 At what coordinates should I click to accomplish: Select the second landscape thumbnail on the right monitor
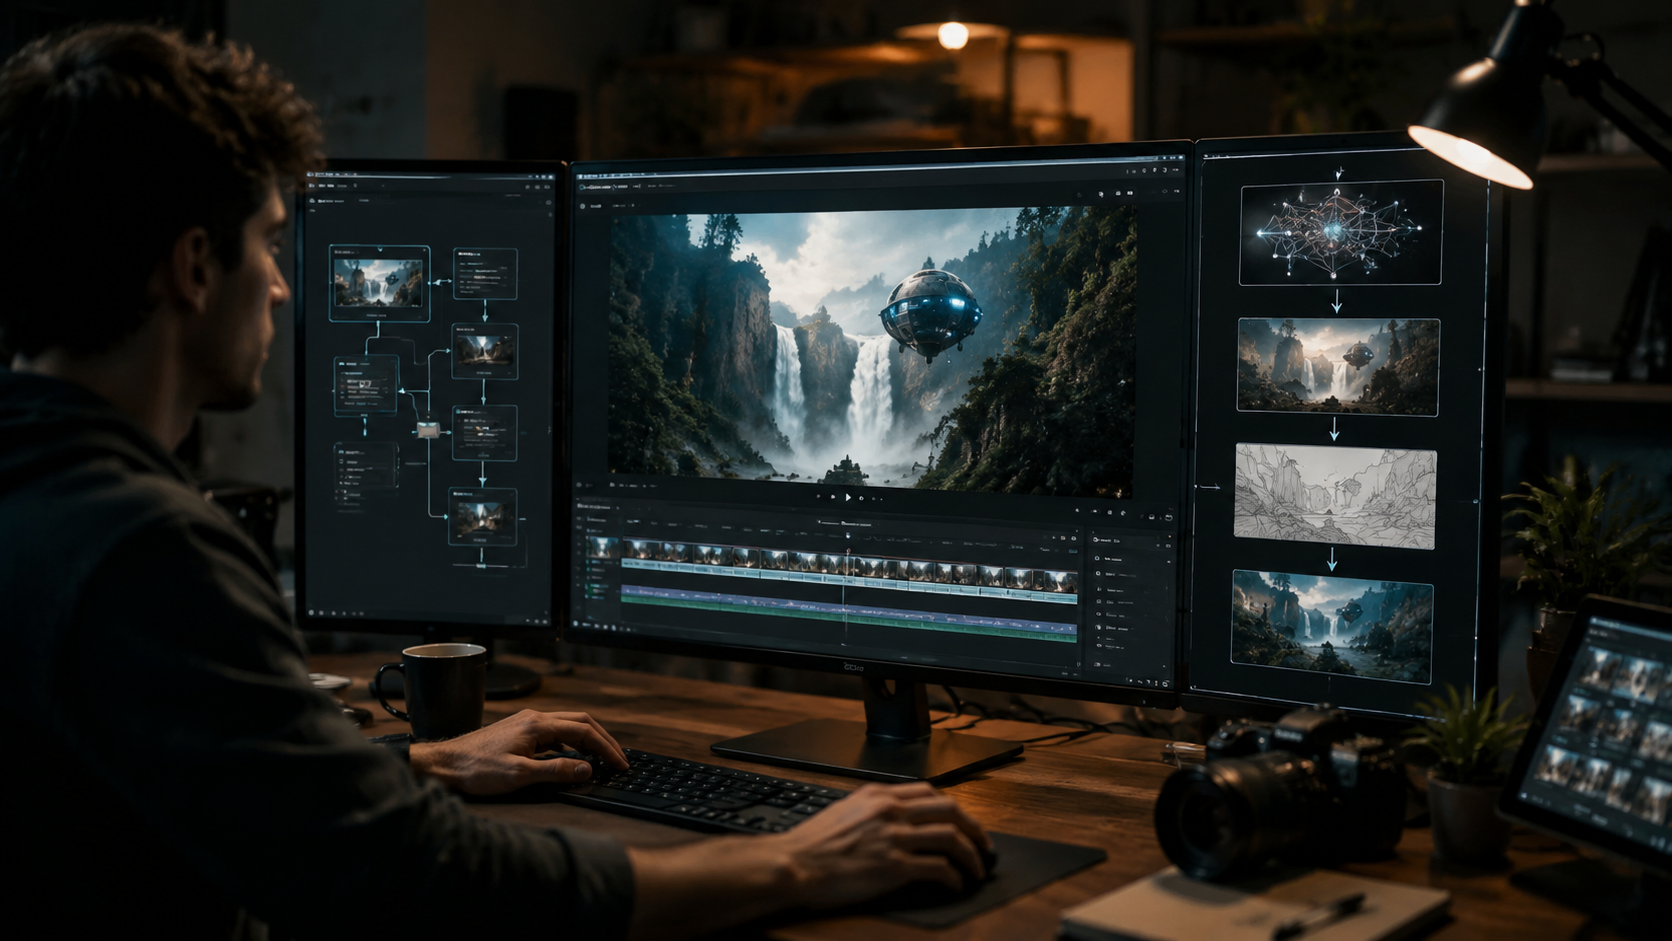pos(1338,366)
